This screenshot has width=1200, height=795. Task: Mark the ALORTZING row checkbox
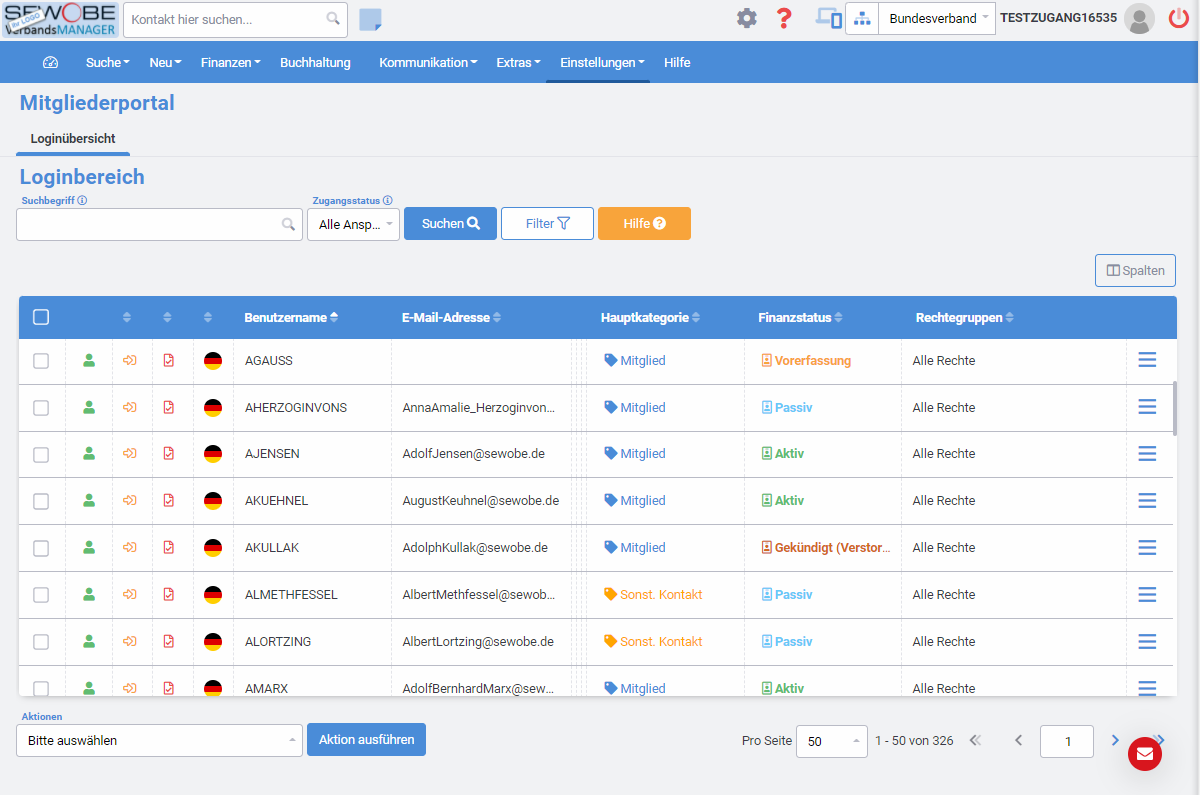click(41, 642)
